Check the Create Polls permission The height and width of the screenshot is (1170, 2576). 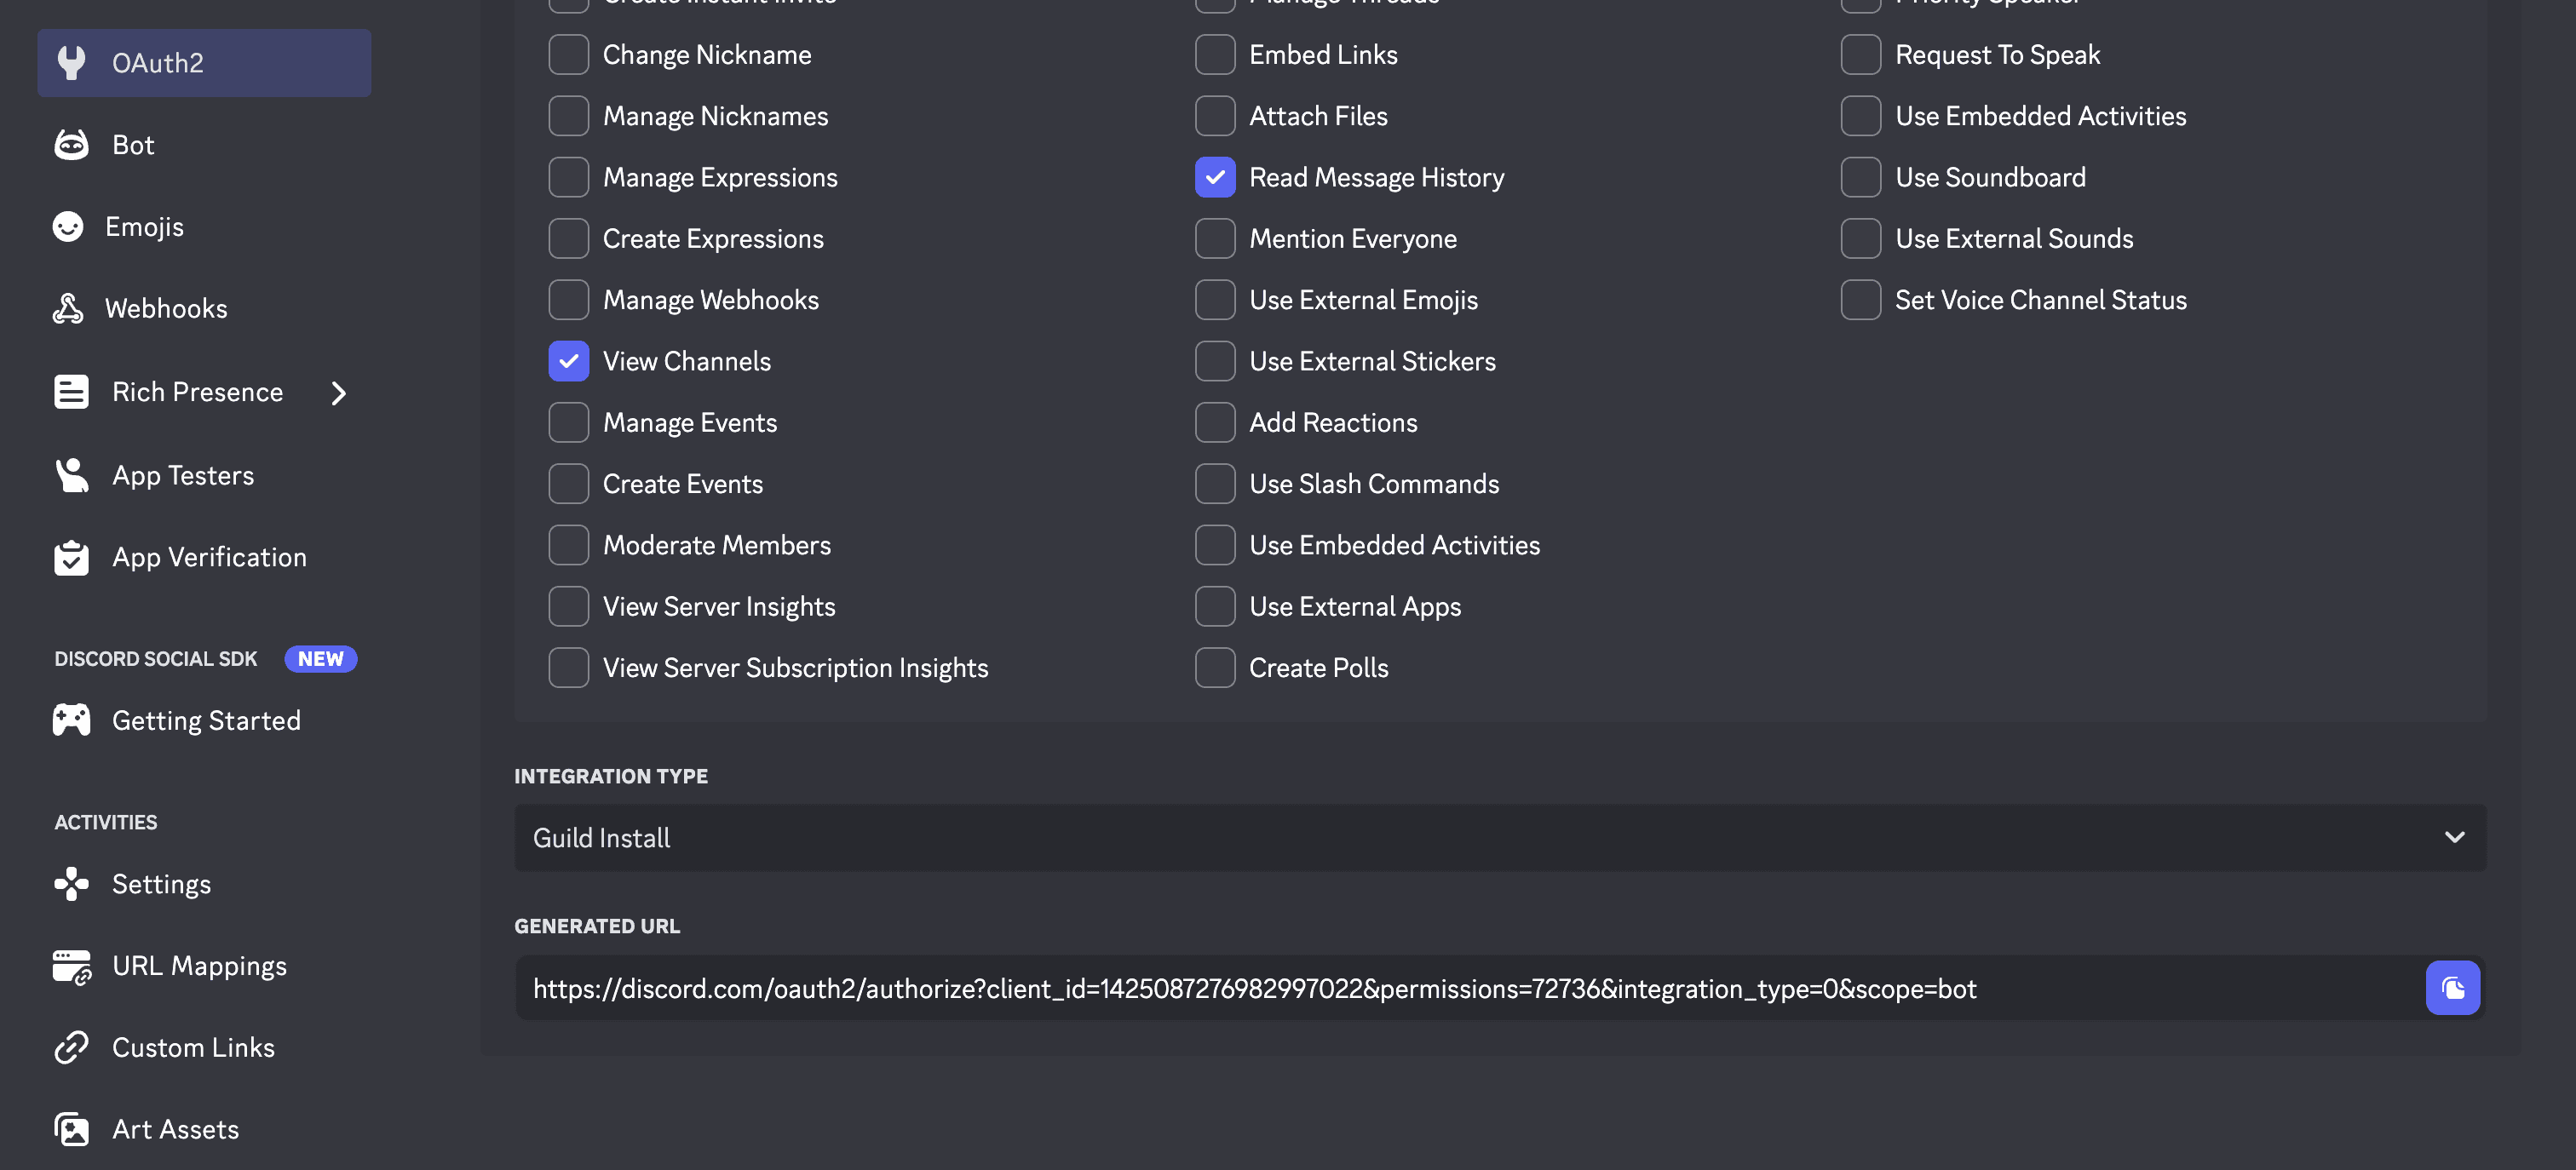(x=1215, y=667)
